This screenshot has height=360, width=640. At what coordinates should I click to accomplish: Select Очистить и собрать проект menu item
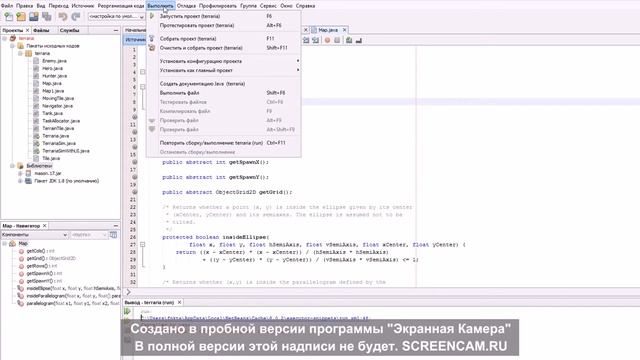[x=224, y=48]
